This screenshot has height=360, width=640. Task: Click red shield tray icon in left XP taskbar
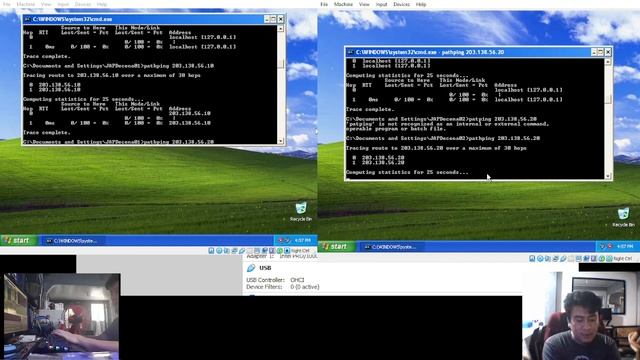(x=280, y=240)
